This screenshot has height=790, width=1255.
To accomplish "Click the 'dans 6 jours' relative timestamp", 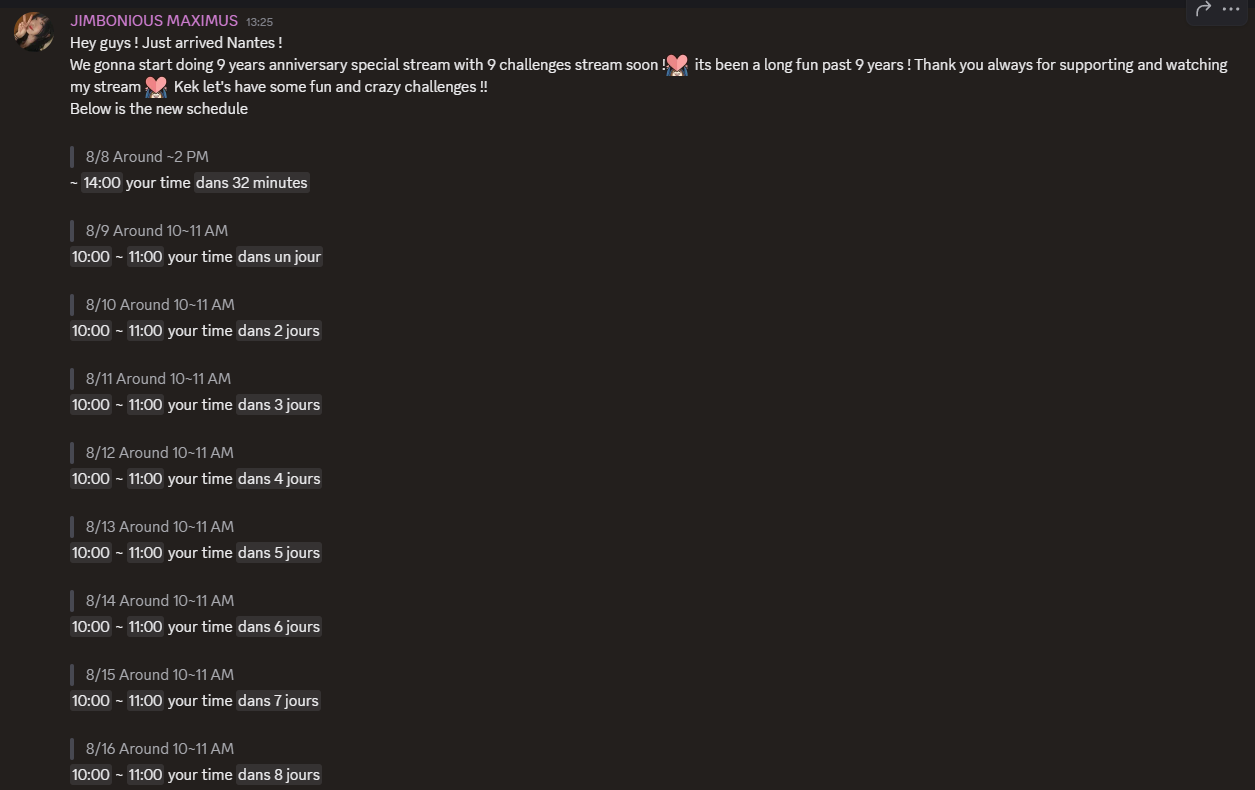I will pyautogui.click(x=279, y=627).
